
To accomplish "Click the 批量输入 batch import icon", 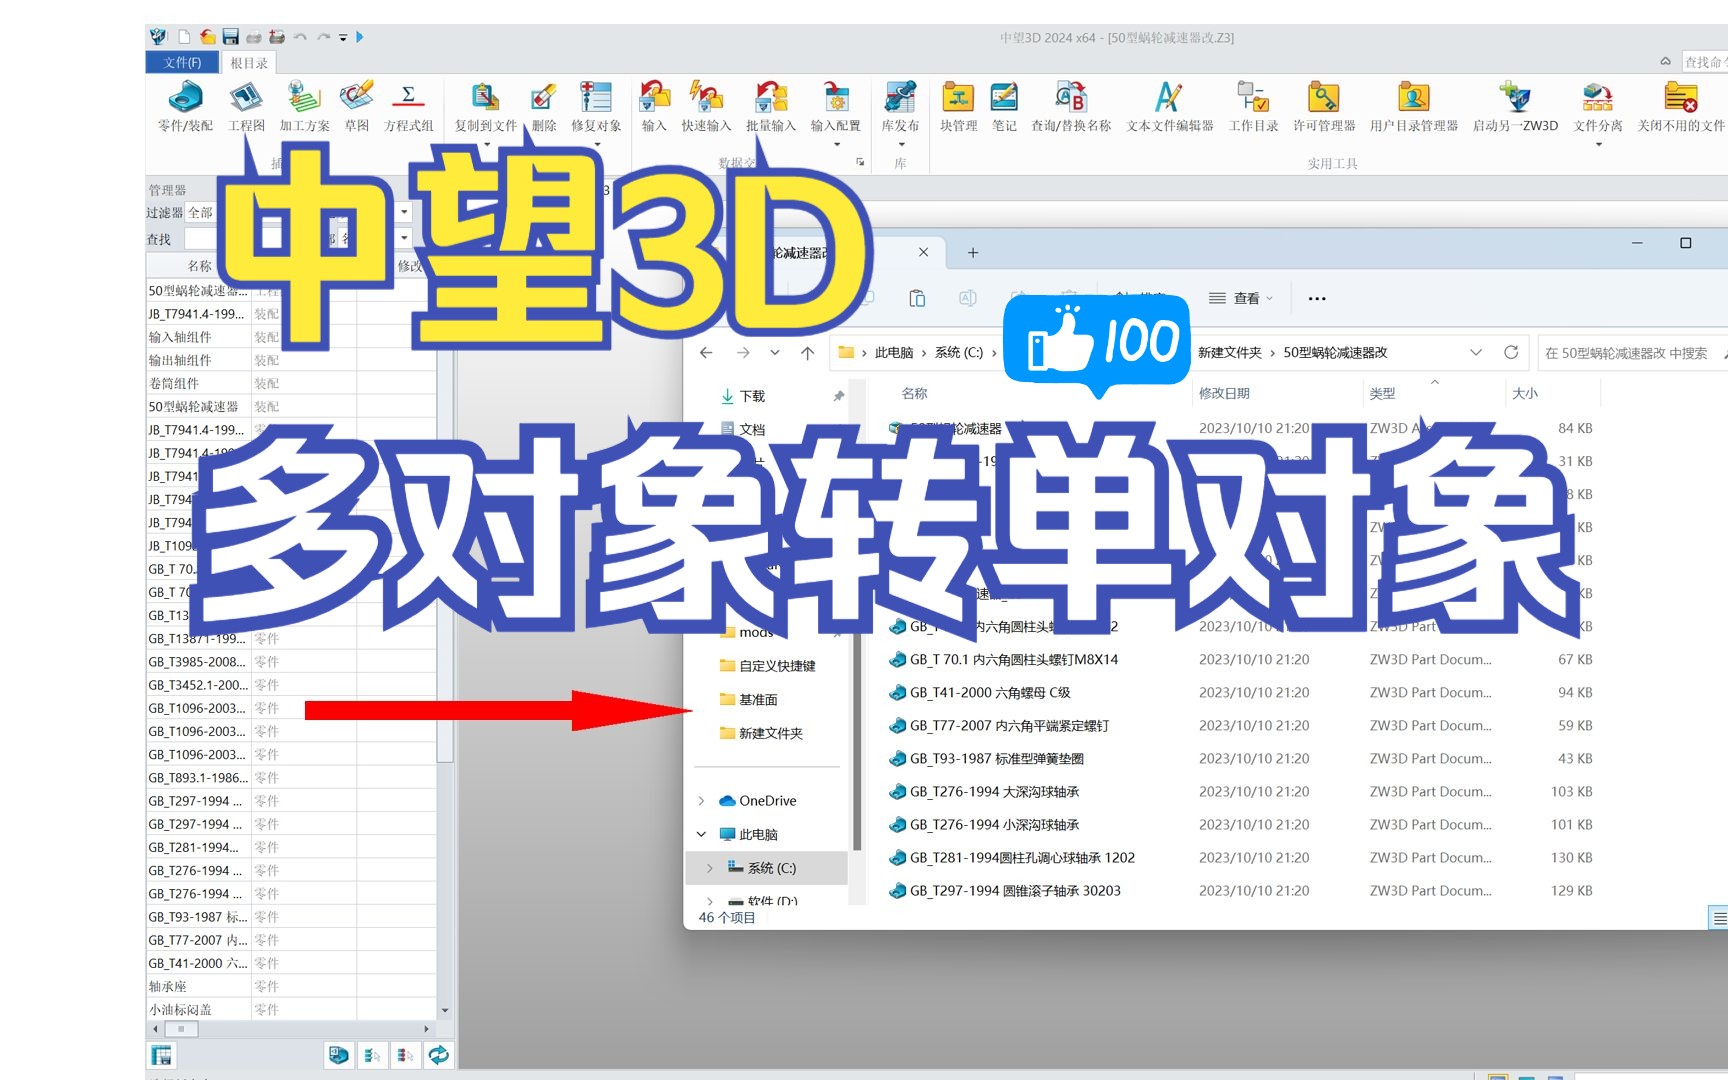I will pyautogui.click(x=771, y=106).
